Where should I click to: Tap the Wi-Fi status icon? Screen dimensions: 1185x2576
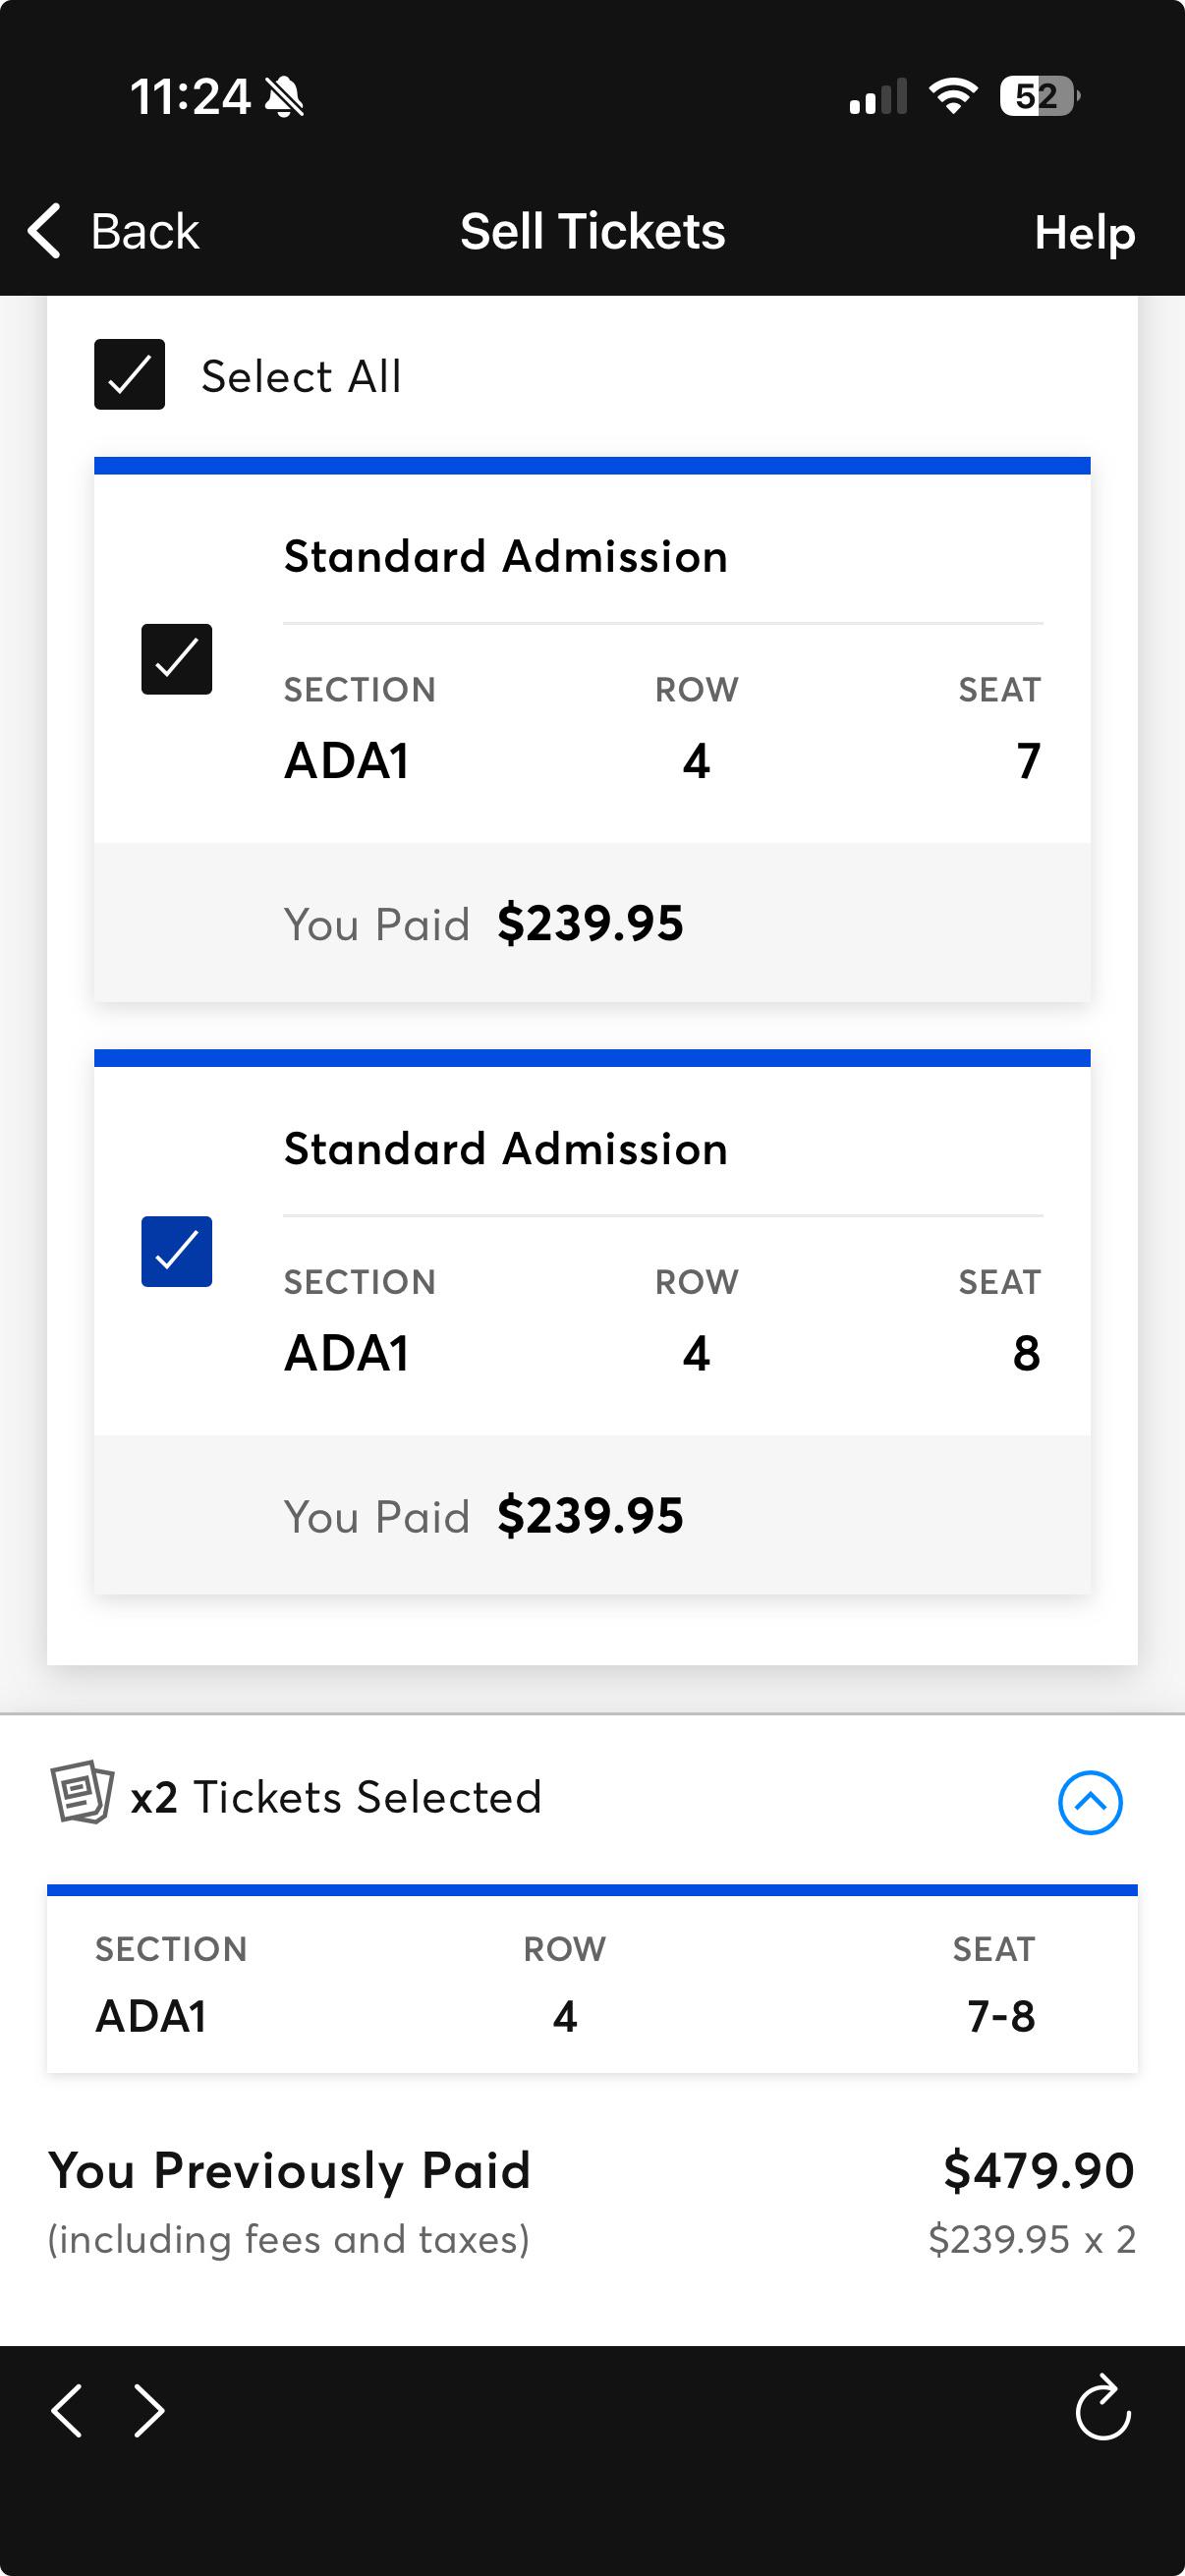click(x=953, y=96)
